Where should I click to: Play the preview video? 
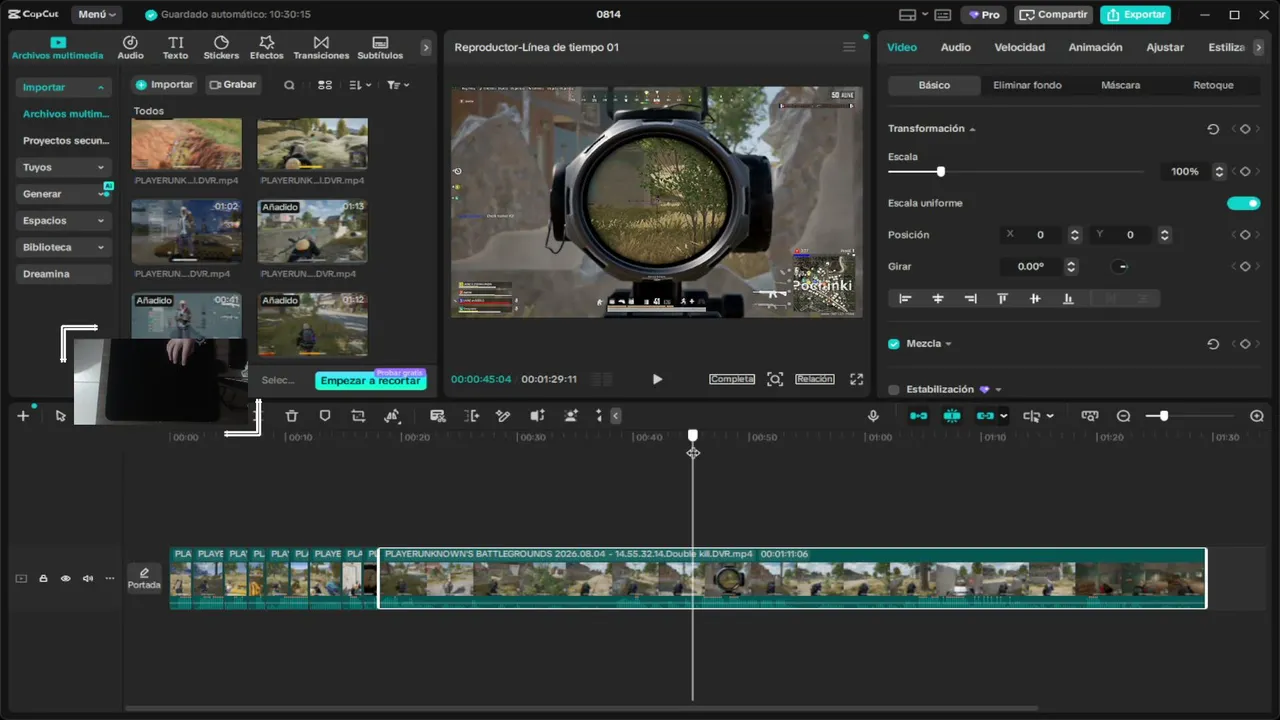coord(657,379)
